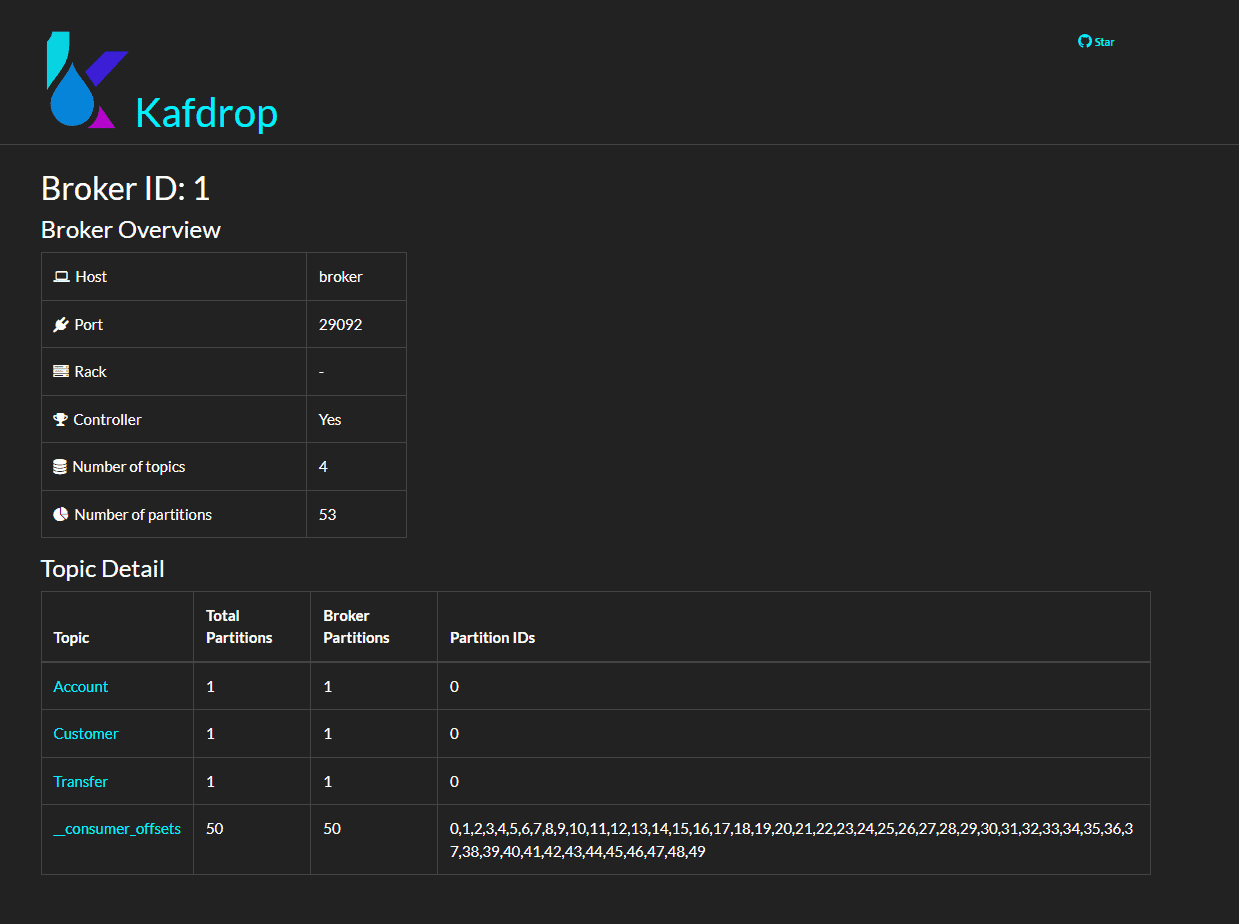Screen dimensions: 1239x924
Task: Click the Kafdrop title to return home
Action: [207, 114]
